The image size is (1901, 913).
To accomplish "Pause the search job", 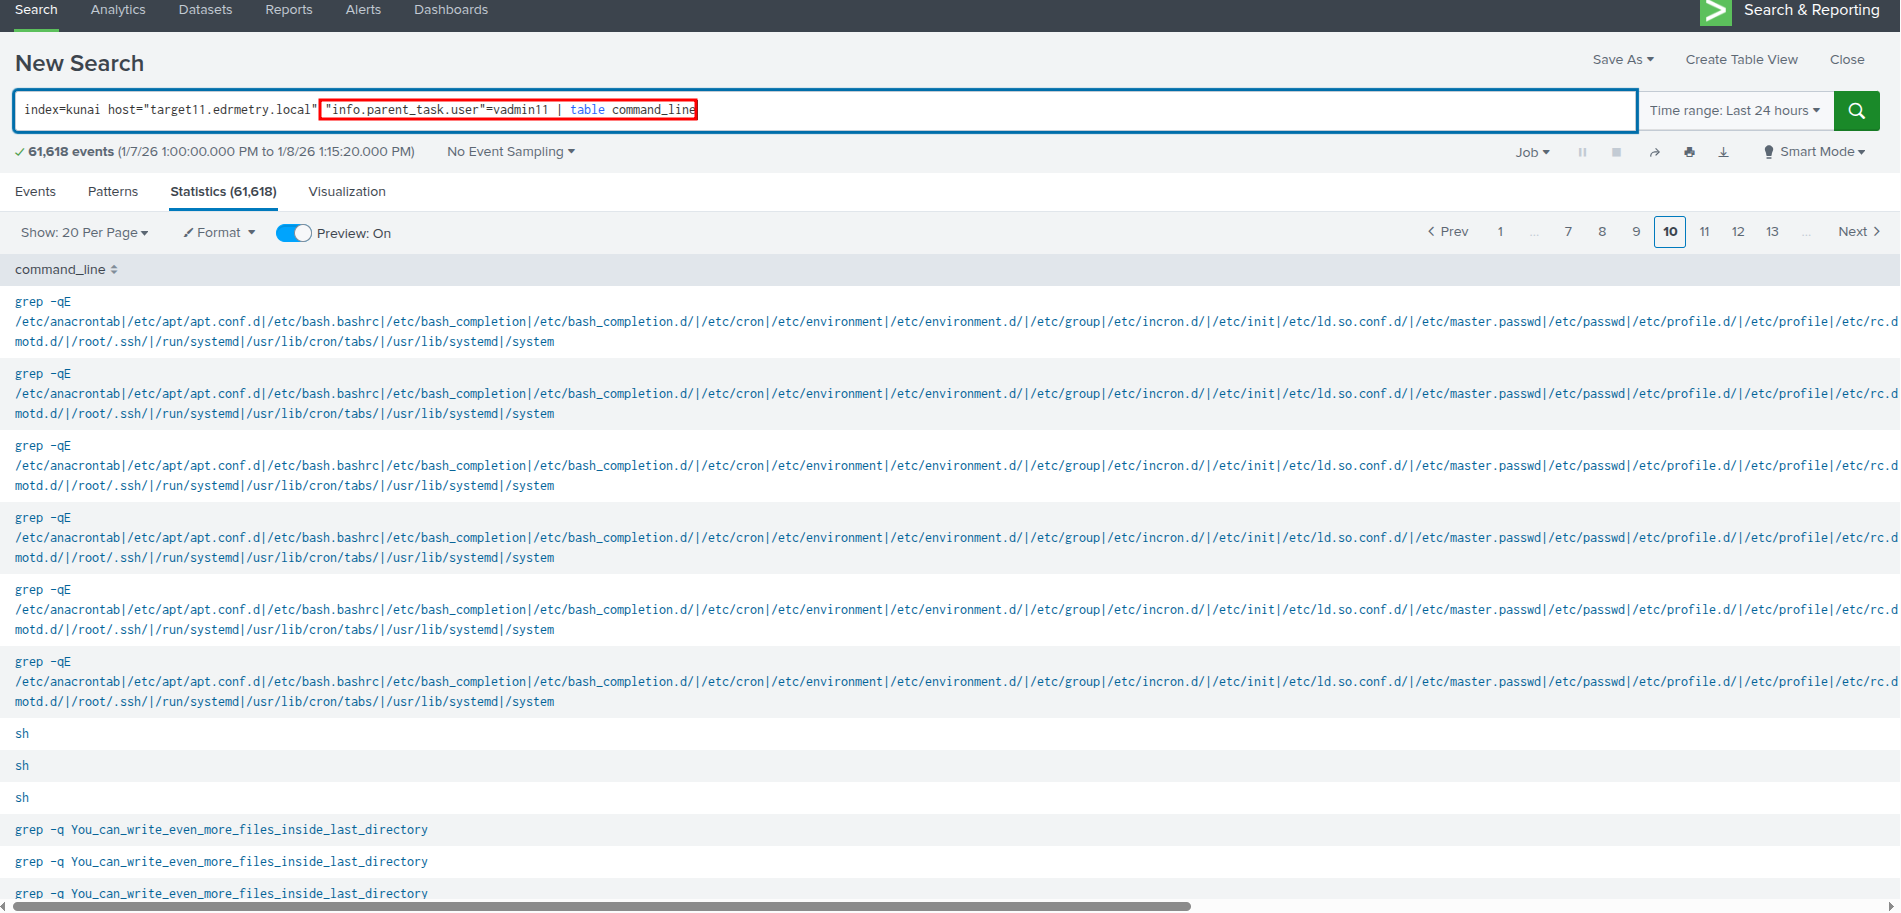I will coord(1582,153).
